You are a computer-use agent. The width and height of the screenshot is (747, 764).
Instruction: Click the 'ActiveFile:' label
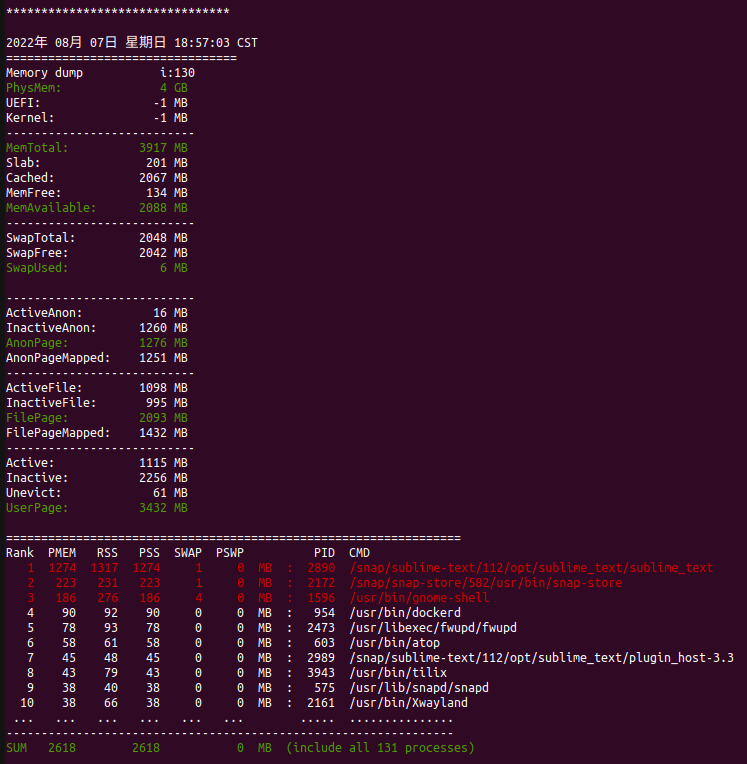point(44,388)
